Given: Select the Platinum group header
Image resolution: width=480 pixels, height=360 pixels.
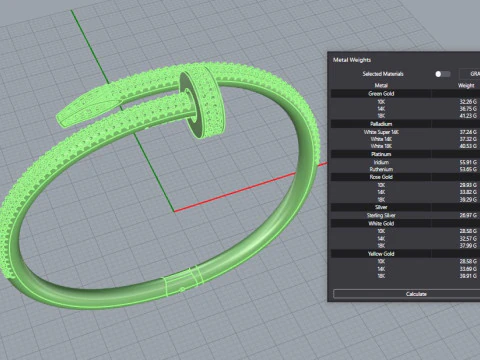Looking at the screenshot, I should (405, 154).
